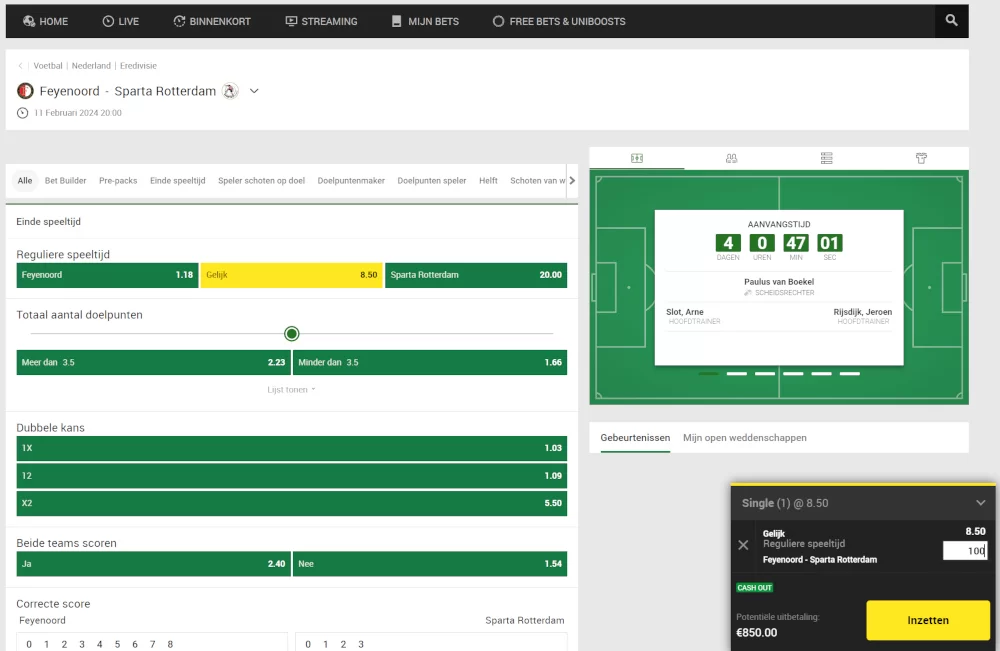Viewport: 1000px width, 651px height.
Task: Select the standings table icon tab
Action: pyautogui.click(x=827, y=158)
